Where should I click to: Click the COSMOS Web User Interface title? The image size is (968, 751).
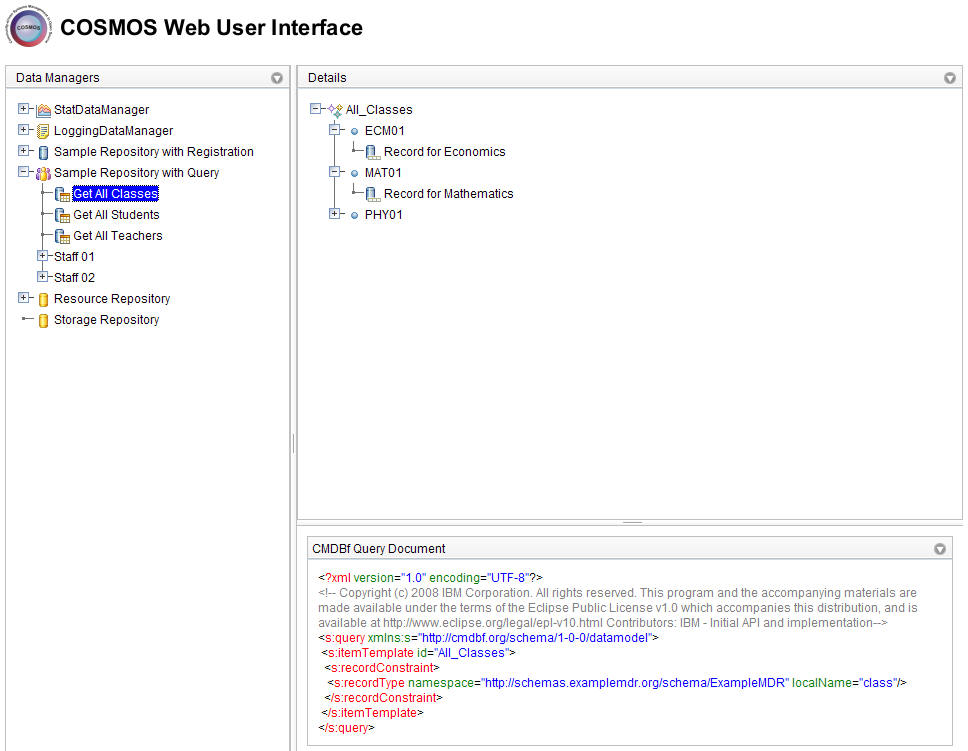pos(211,28)
